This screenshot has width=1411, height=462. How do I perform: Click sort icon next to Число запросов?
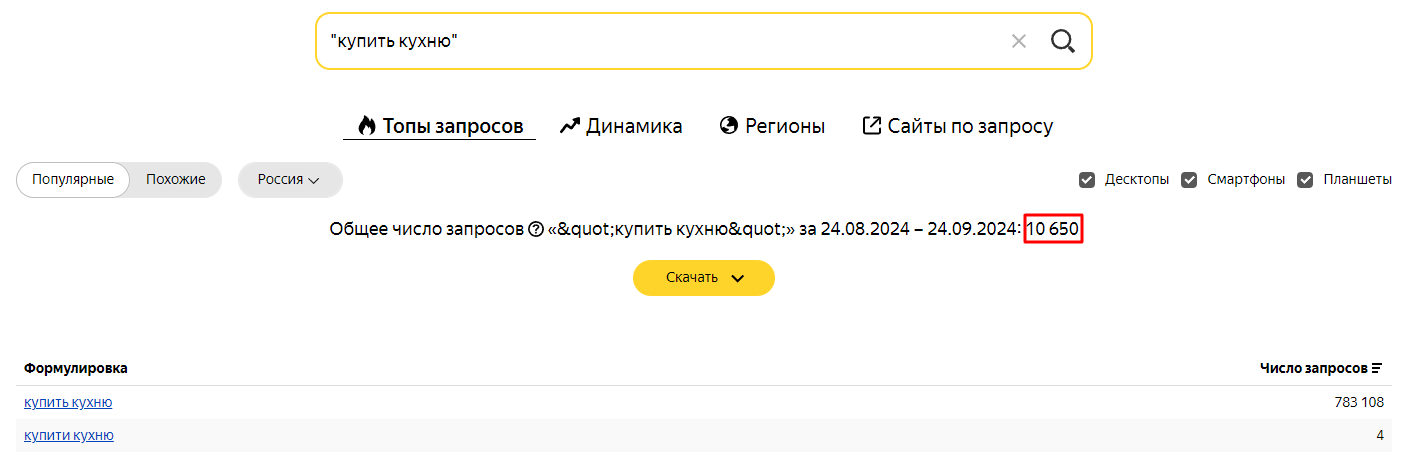point(1377,369)
